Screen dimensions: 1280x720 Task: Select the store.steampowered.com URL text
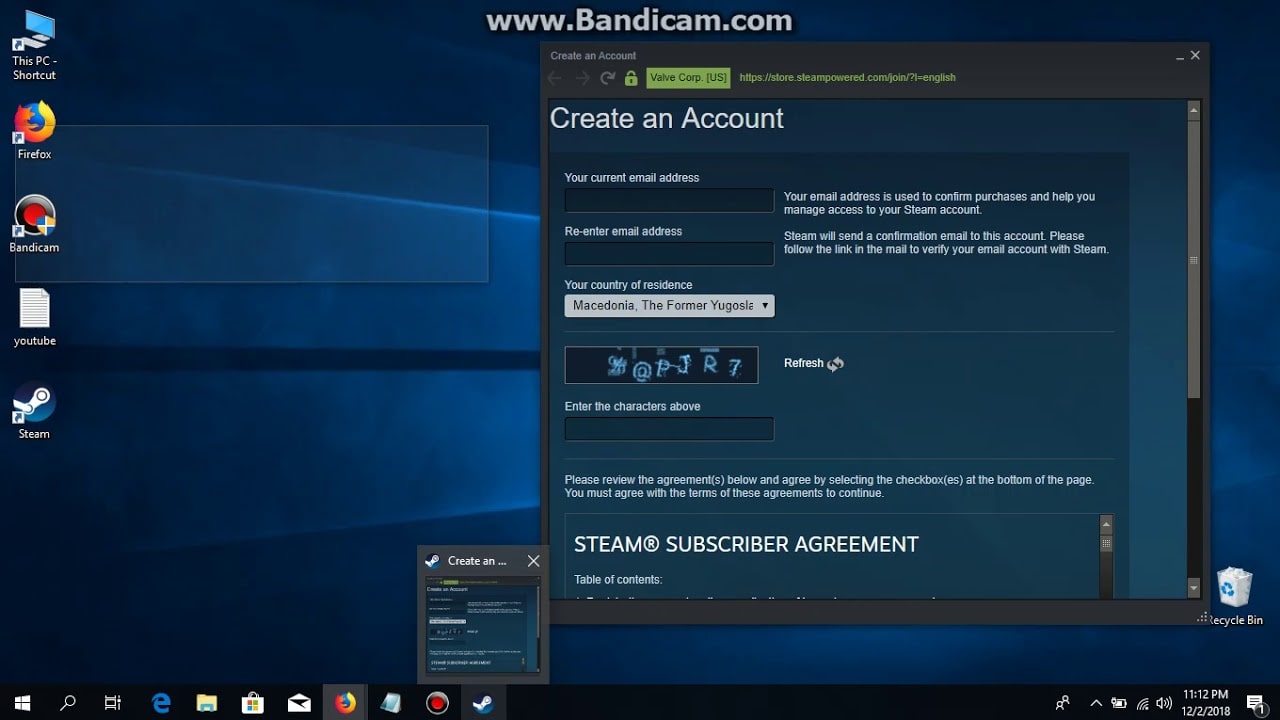(847, 78)
